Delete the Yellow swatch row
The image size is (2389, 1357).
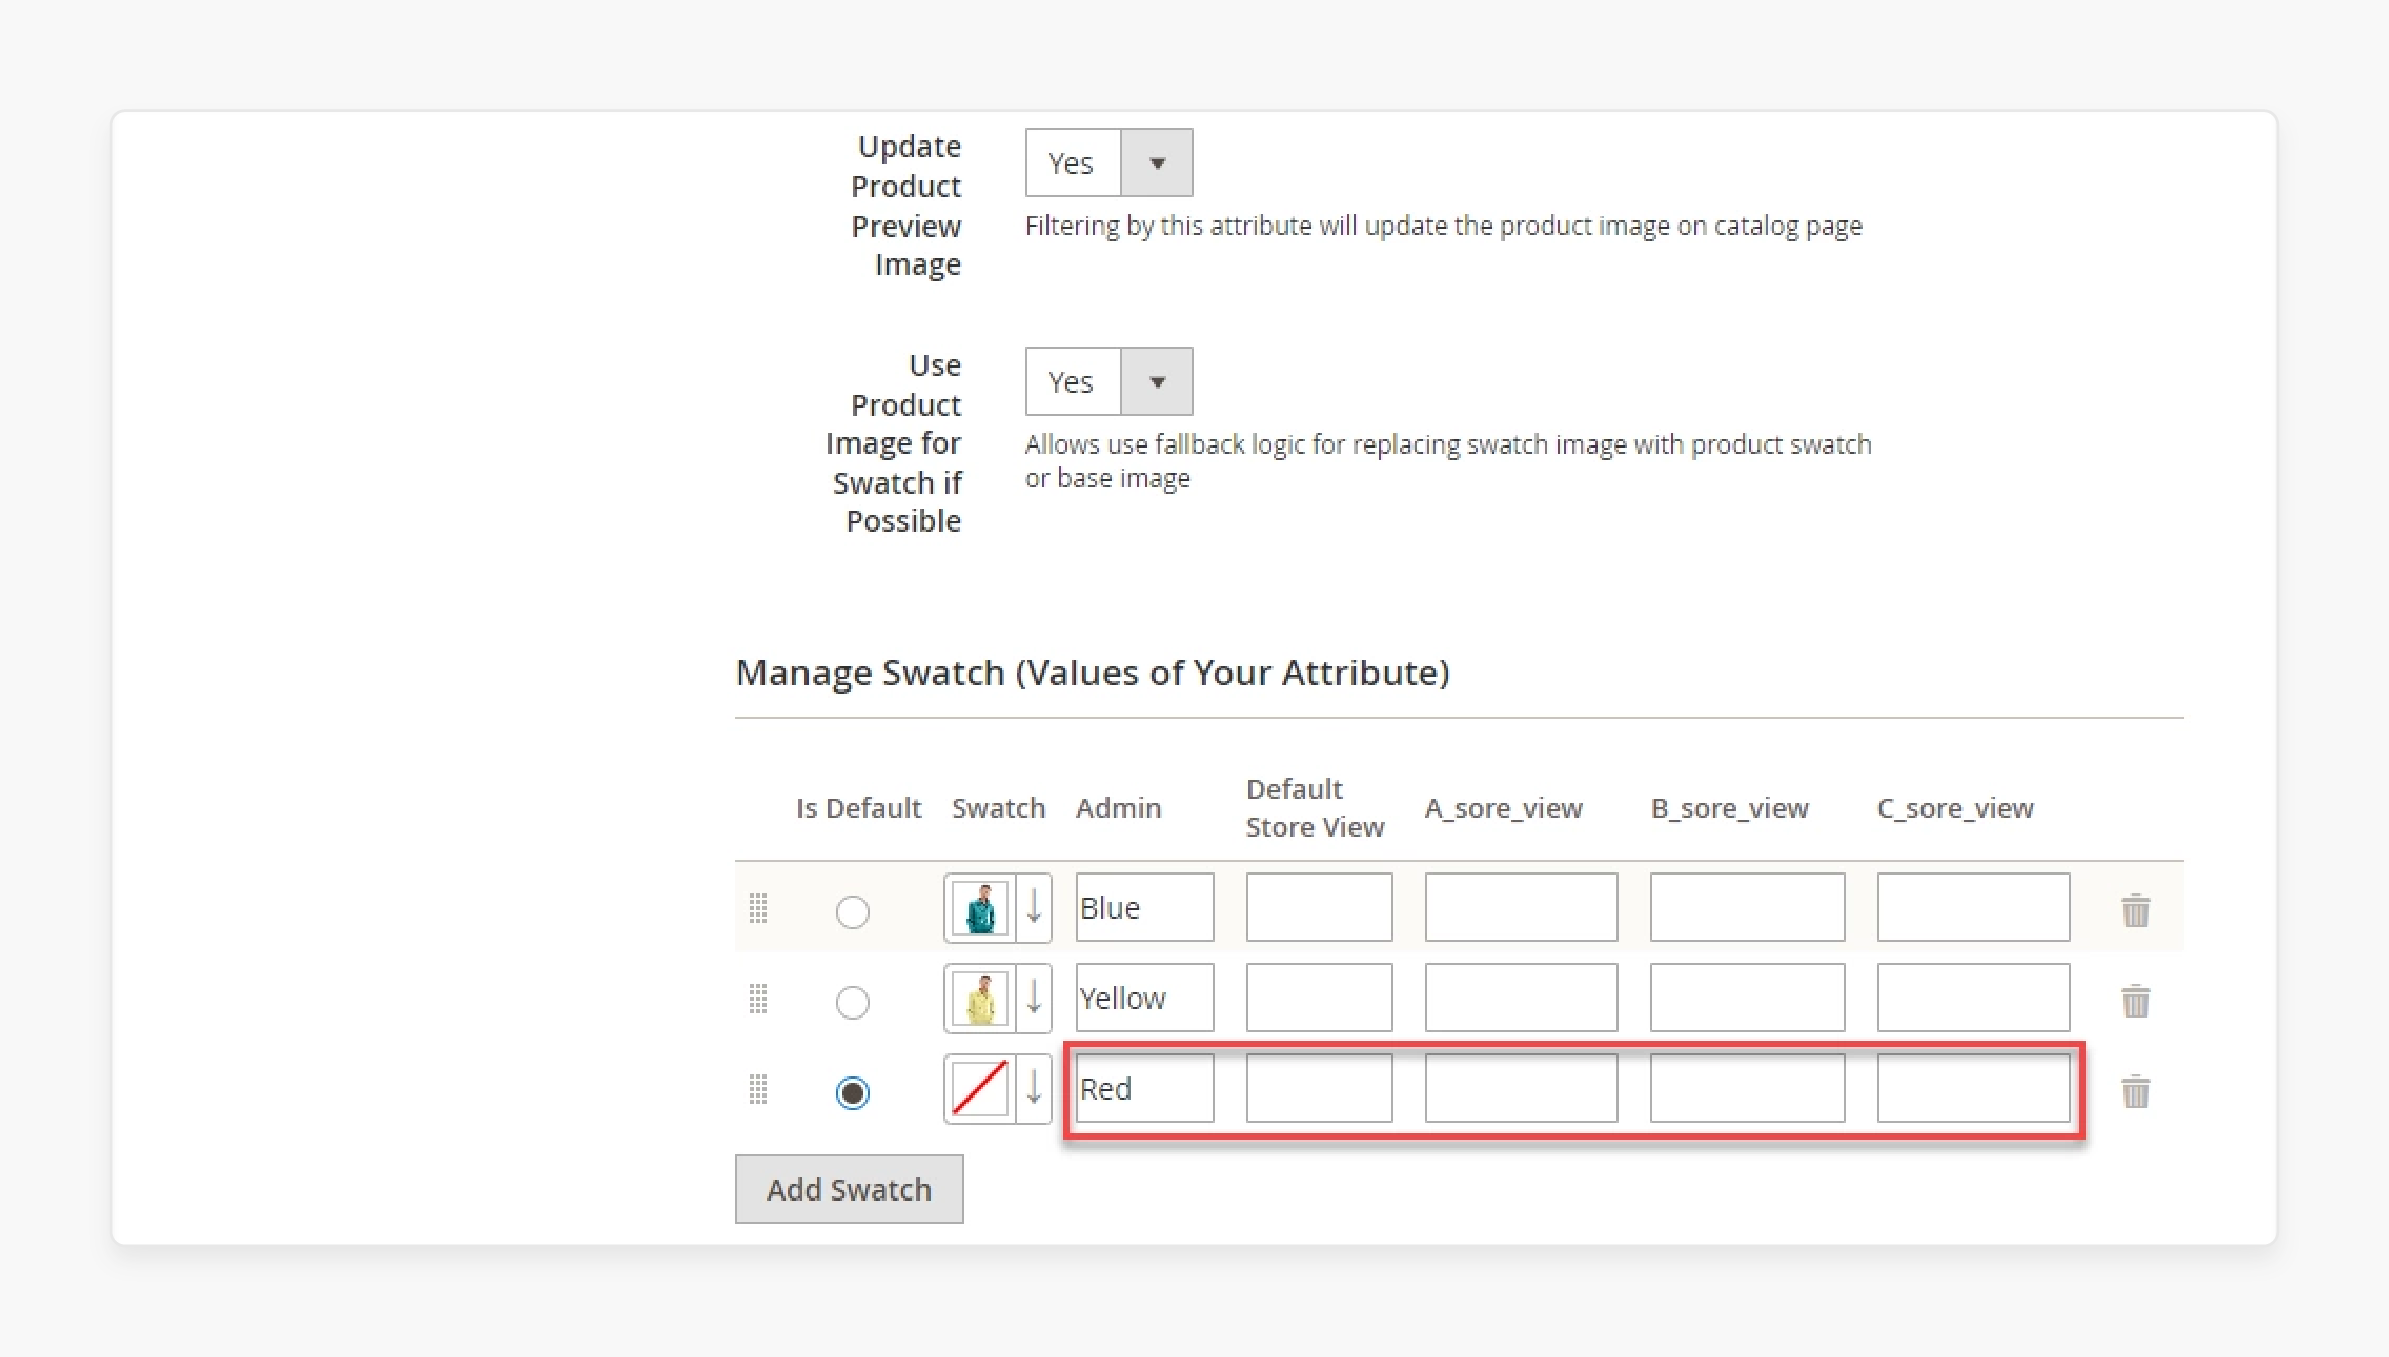point(2135,1000)
